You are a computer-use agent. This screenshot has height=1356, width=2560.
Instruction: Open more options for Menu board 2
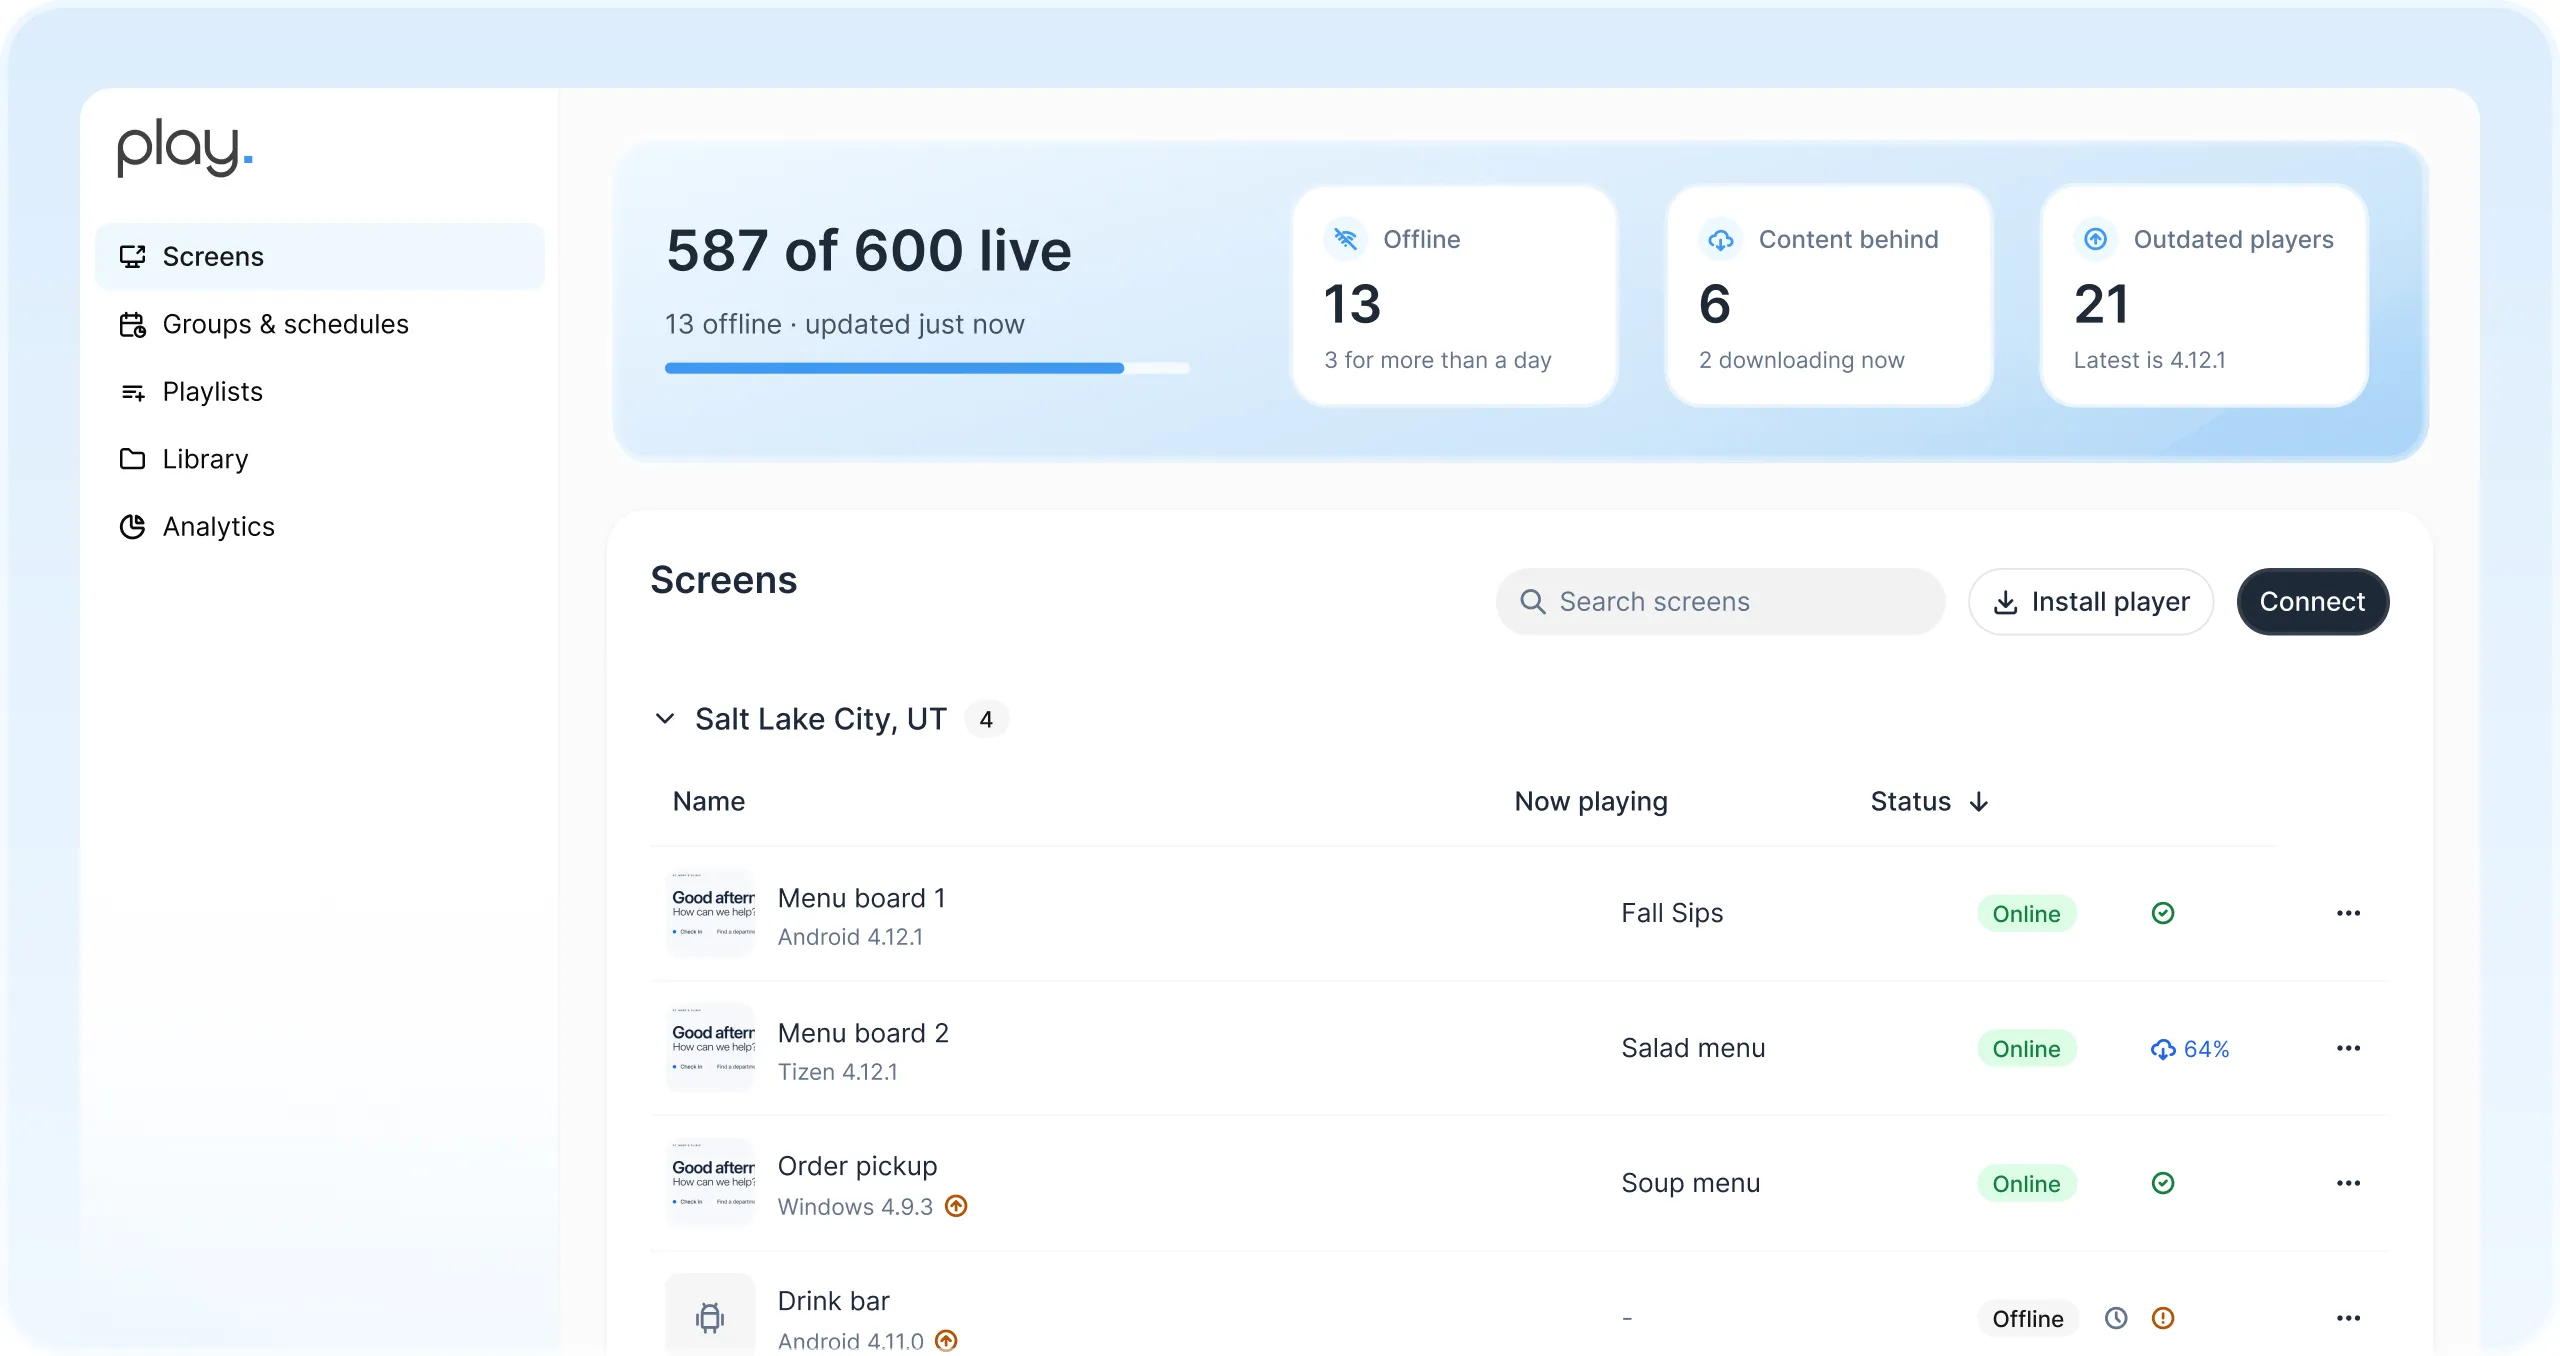[x=2349, y=1048]
